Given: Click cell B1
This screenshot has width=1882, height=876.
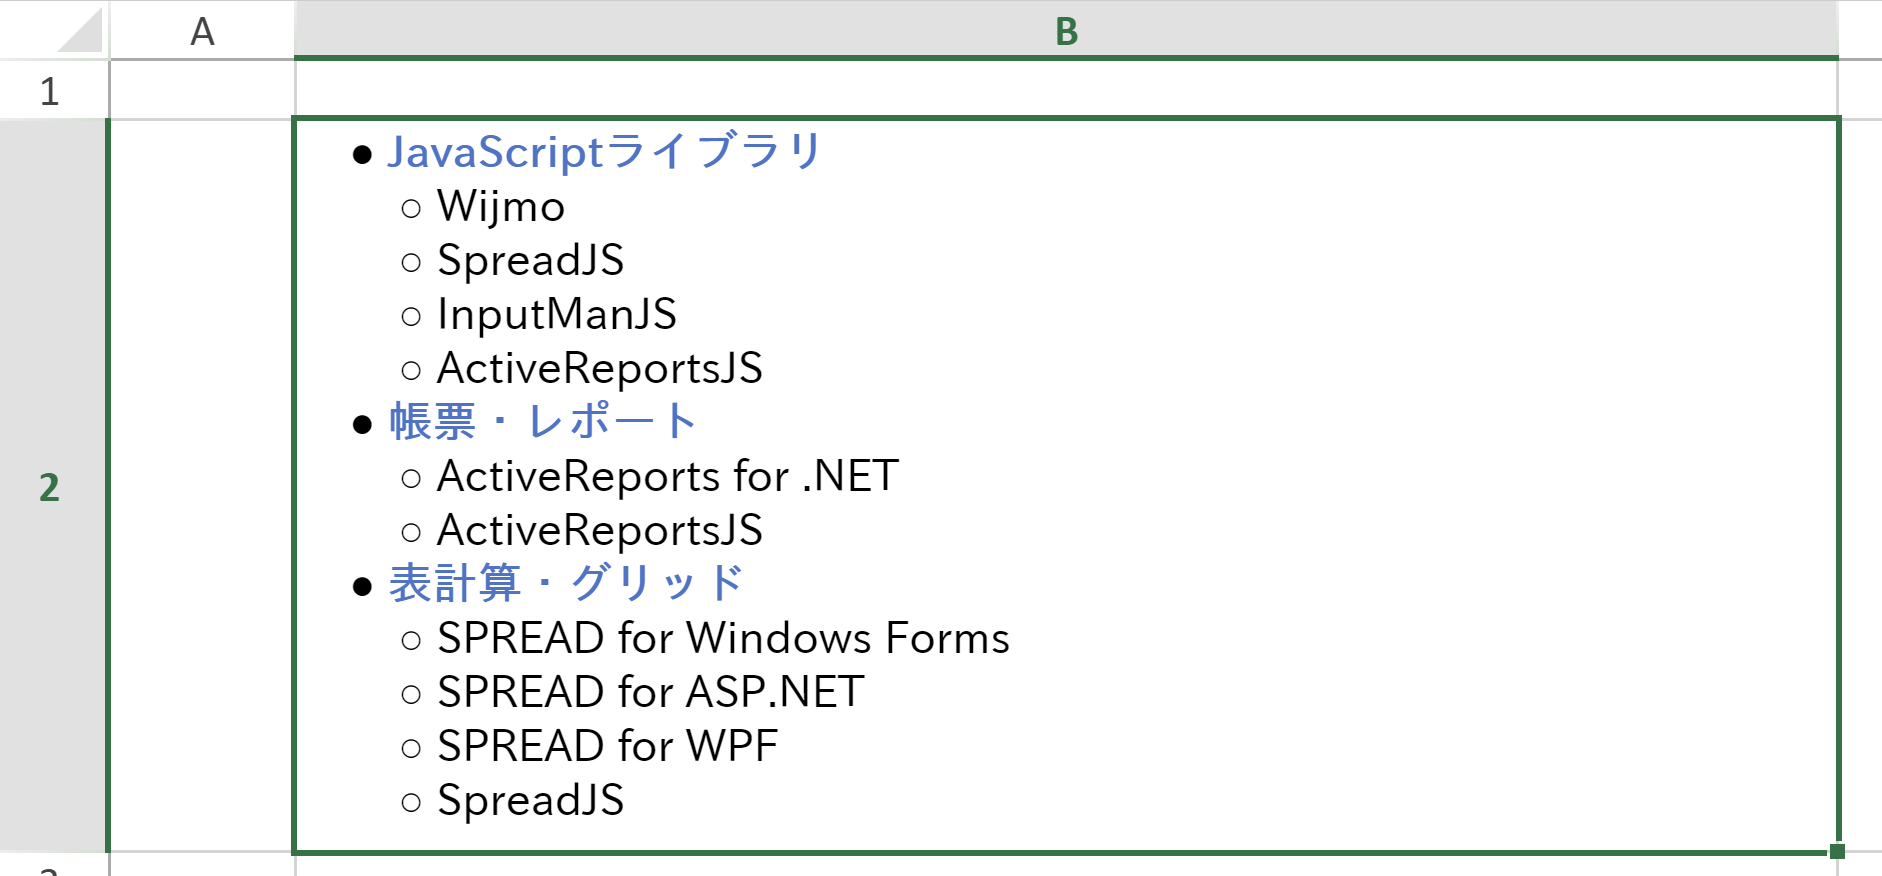Looking at the screenshot, I should click(1066, 90).
